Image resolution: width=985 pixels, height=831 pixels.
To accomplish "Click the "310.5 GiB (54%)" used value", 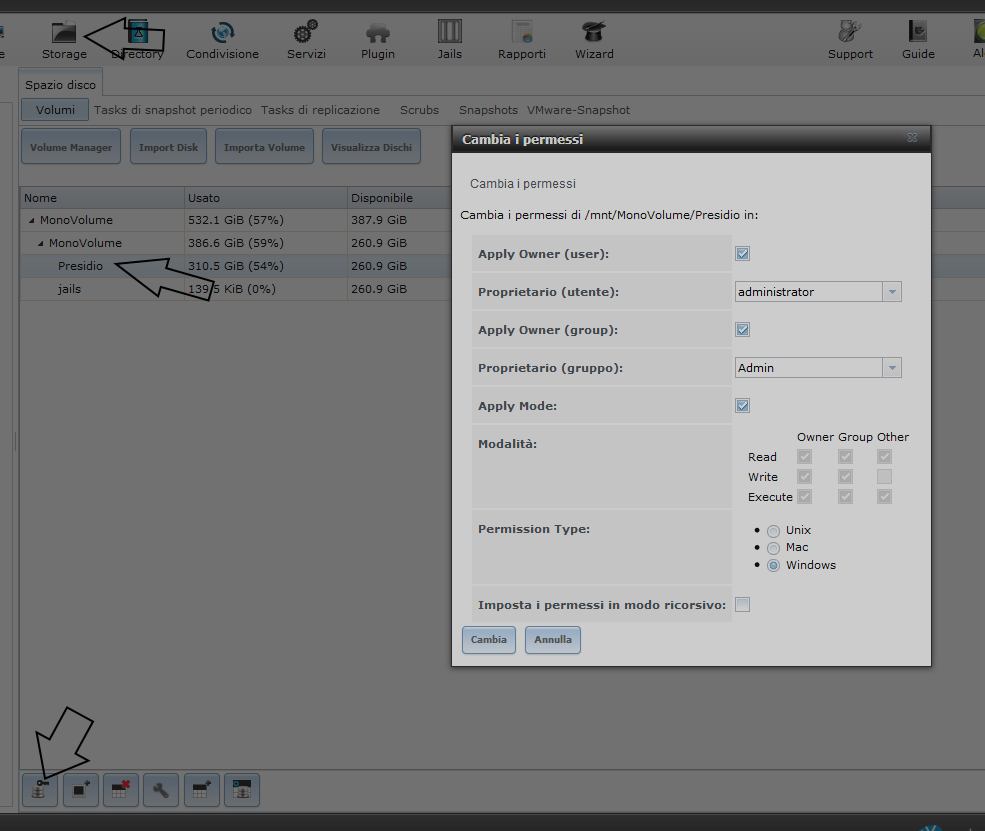I will 236,266.
